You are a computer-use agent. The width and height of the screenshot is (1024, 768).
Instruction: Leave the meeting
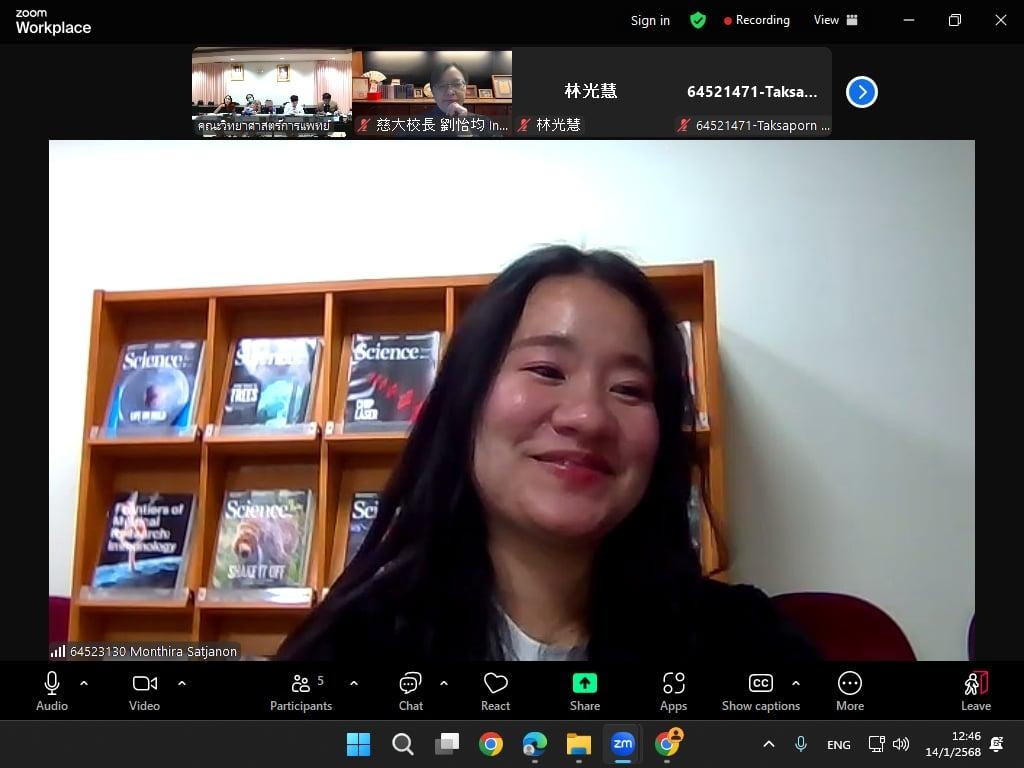975,691
